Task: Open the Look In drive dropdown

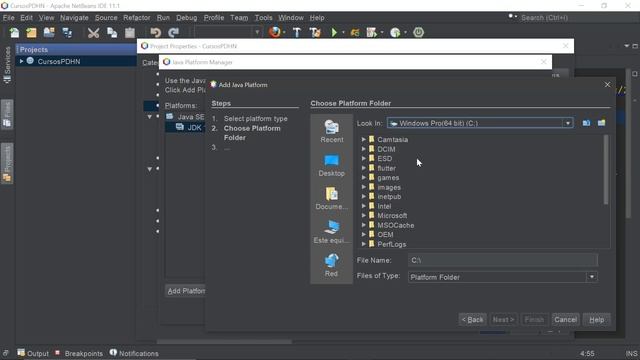Action: 568,123
